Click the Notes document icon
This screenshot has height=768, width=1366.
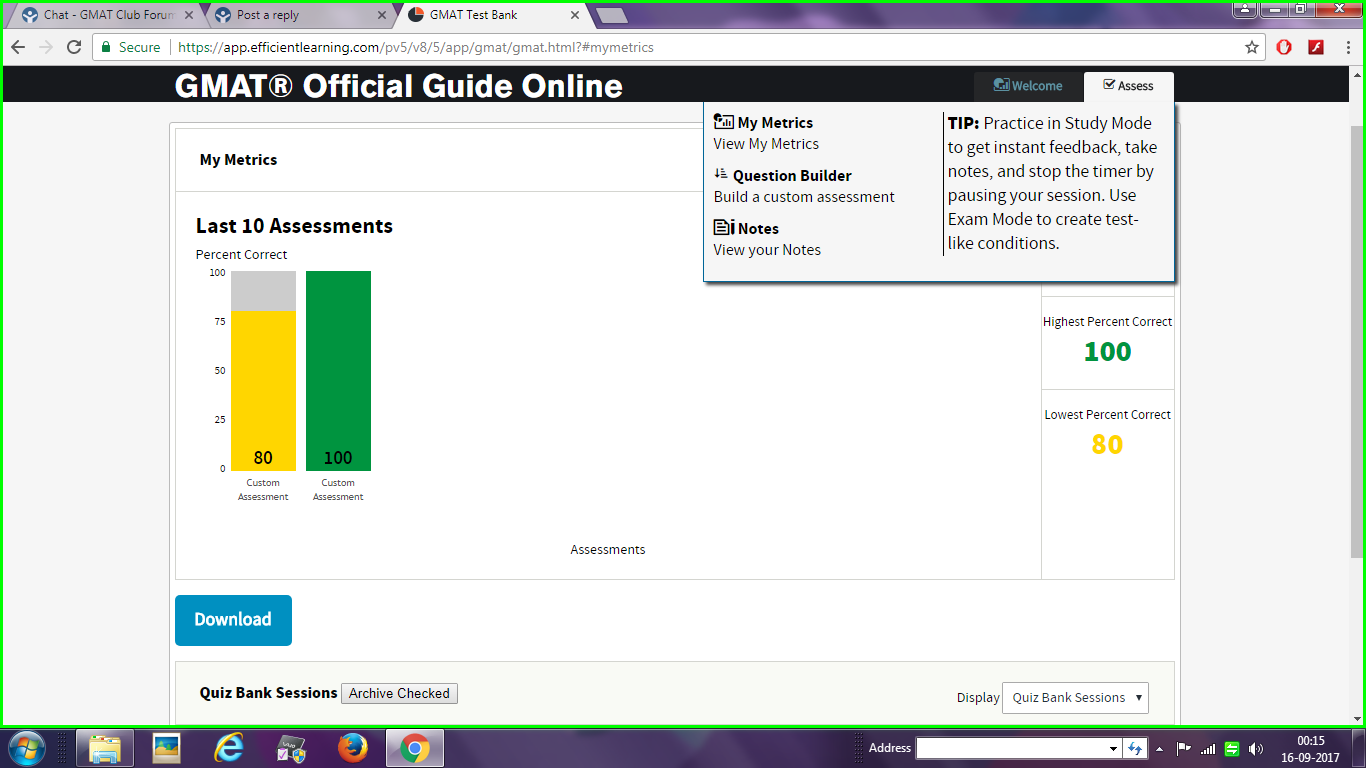click(x=724, y=228)
